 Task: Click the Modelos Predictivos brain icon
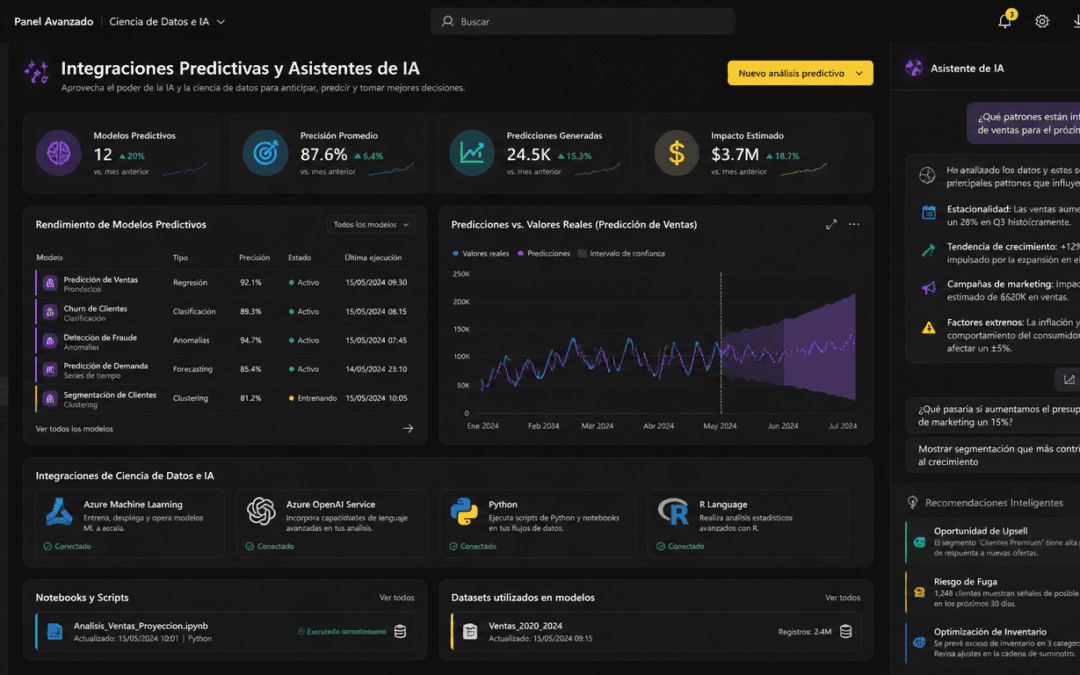click(59, 153)
